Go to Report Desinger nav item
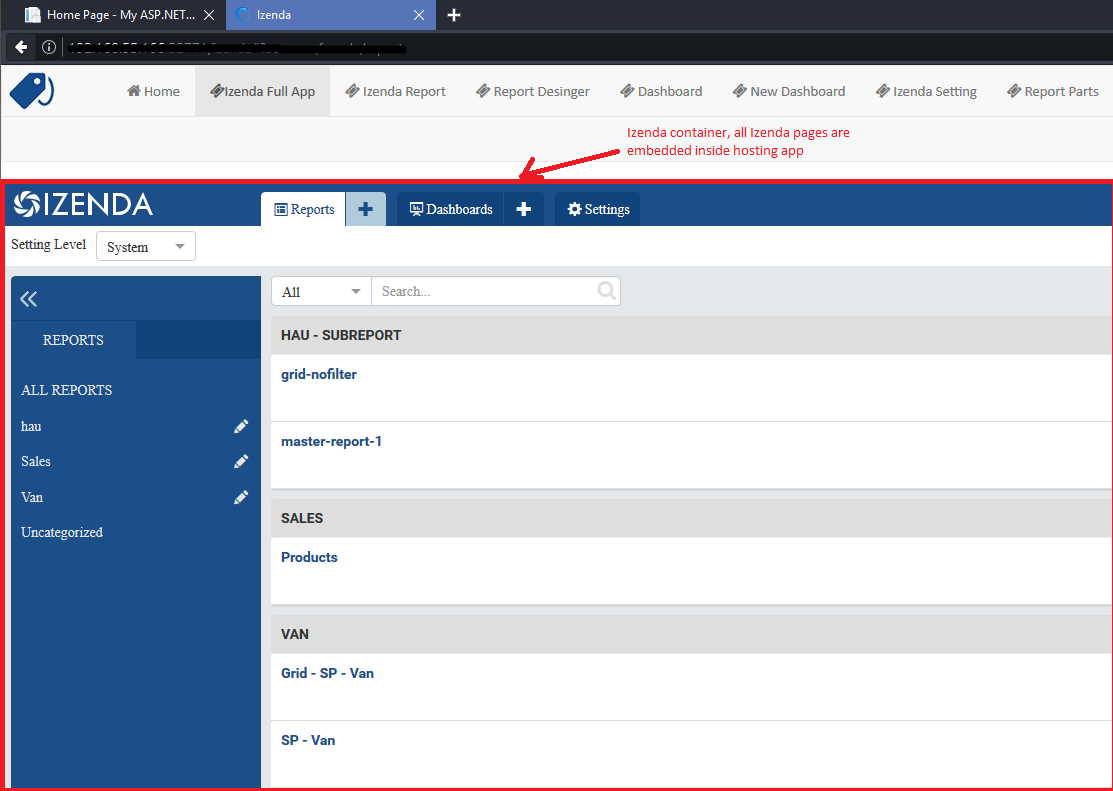Screen dimensions: 1113x791 point(532,91)
